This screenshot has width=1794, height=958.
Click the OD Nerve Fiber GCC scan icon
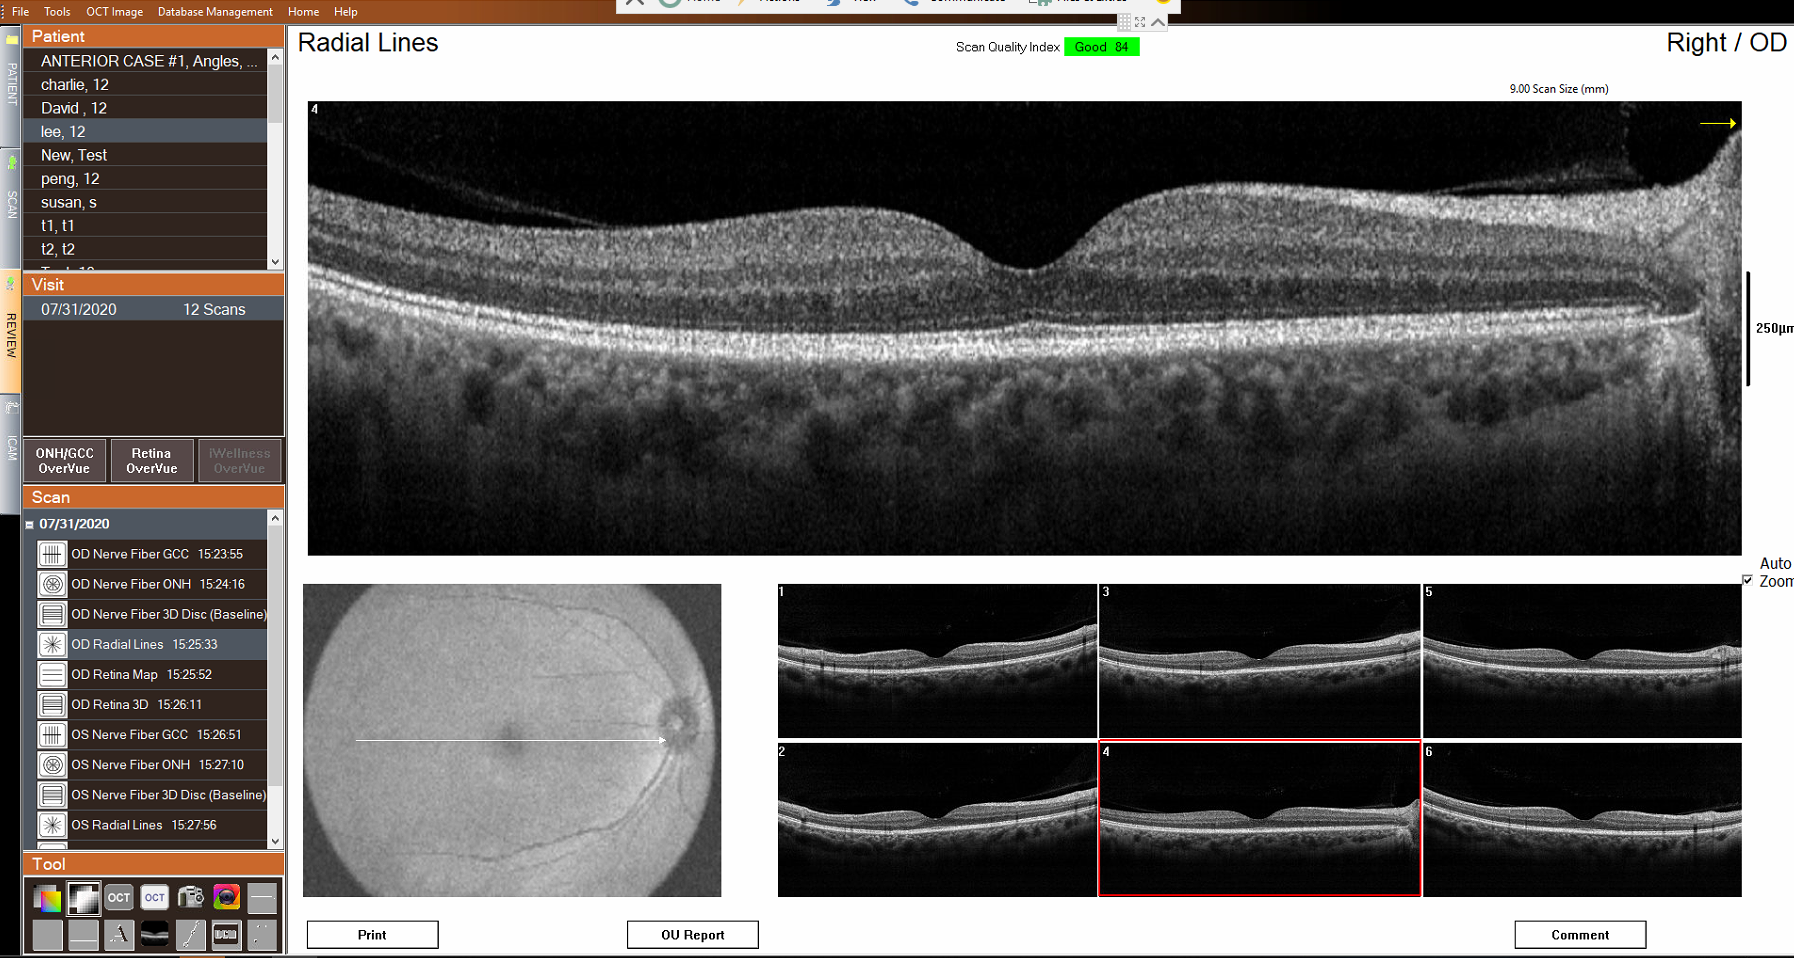tap(52, 554)
